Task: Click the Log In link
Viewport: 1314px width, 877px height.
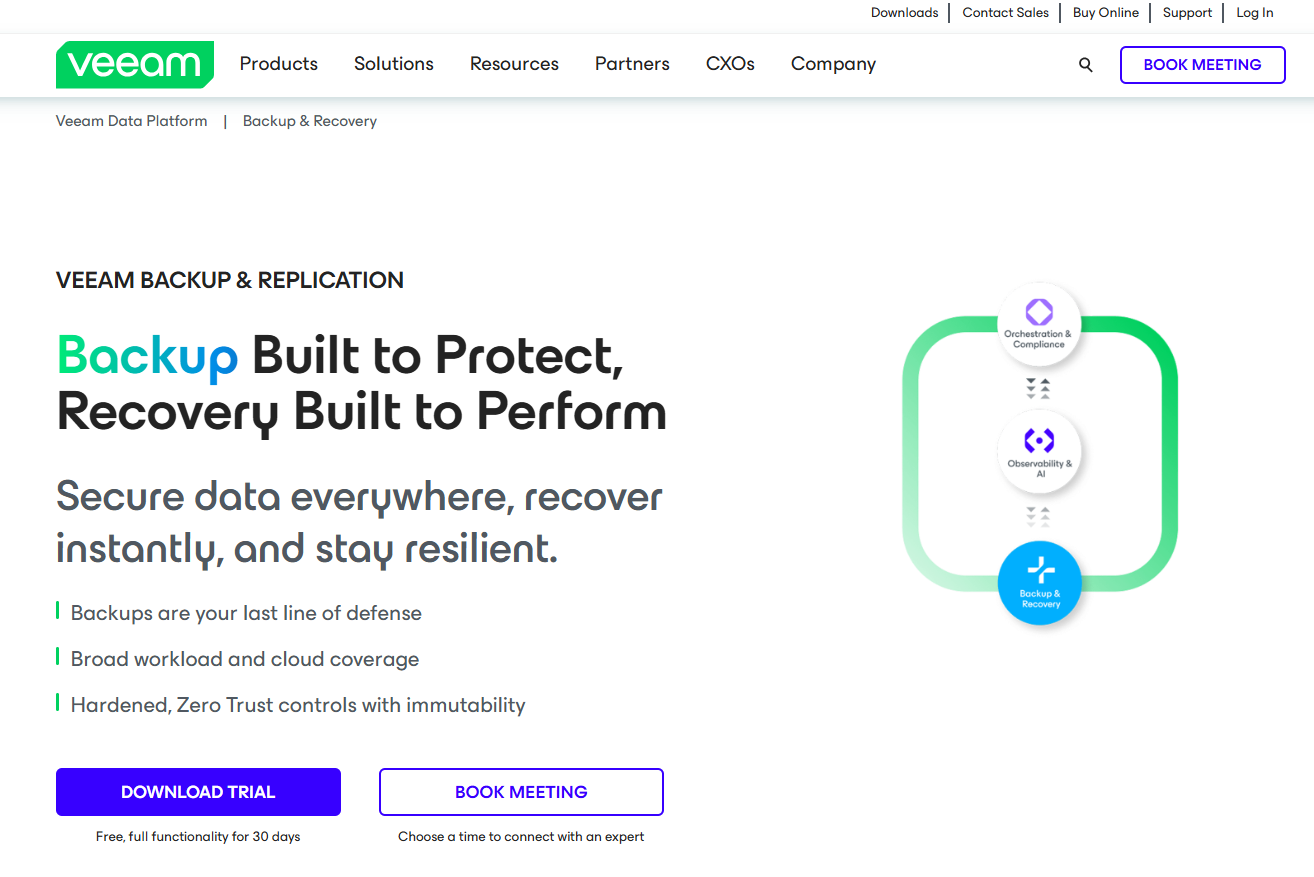Action: (x=1255, y=13)
